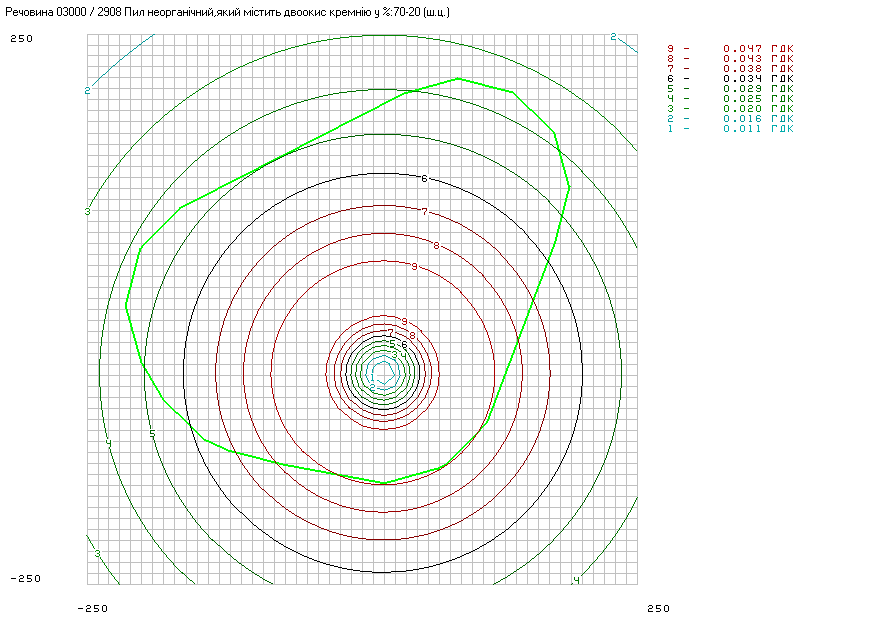Select legend row "4 - 0.025 ГДК"

pos(730,98)
